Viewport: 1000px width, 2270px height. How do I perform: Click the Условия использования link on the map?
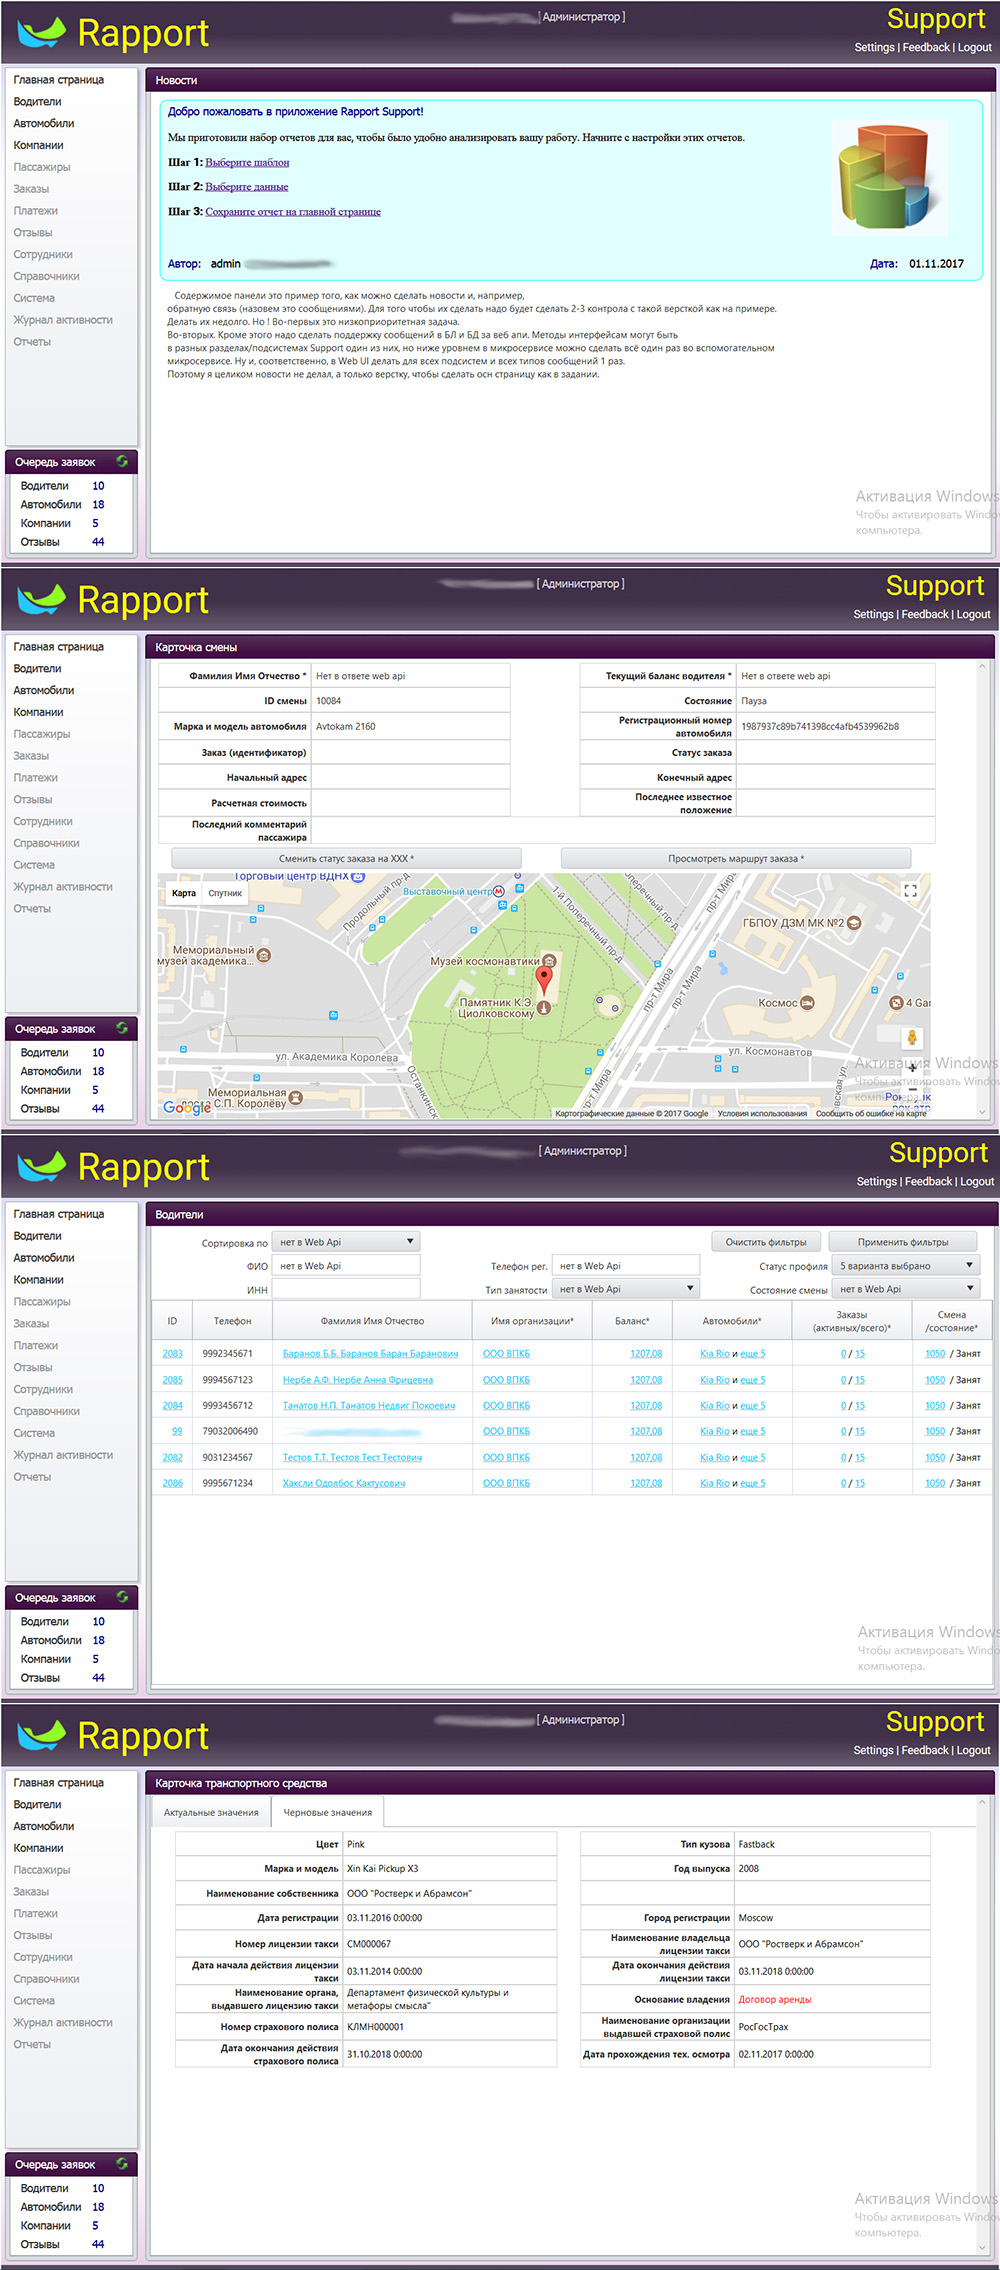[762, 1113]
